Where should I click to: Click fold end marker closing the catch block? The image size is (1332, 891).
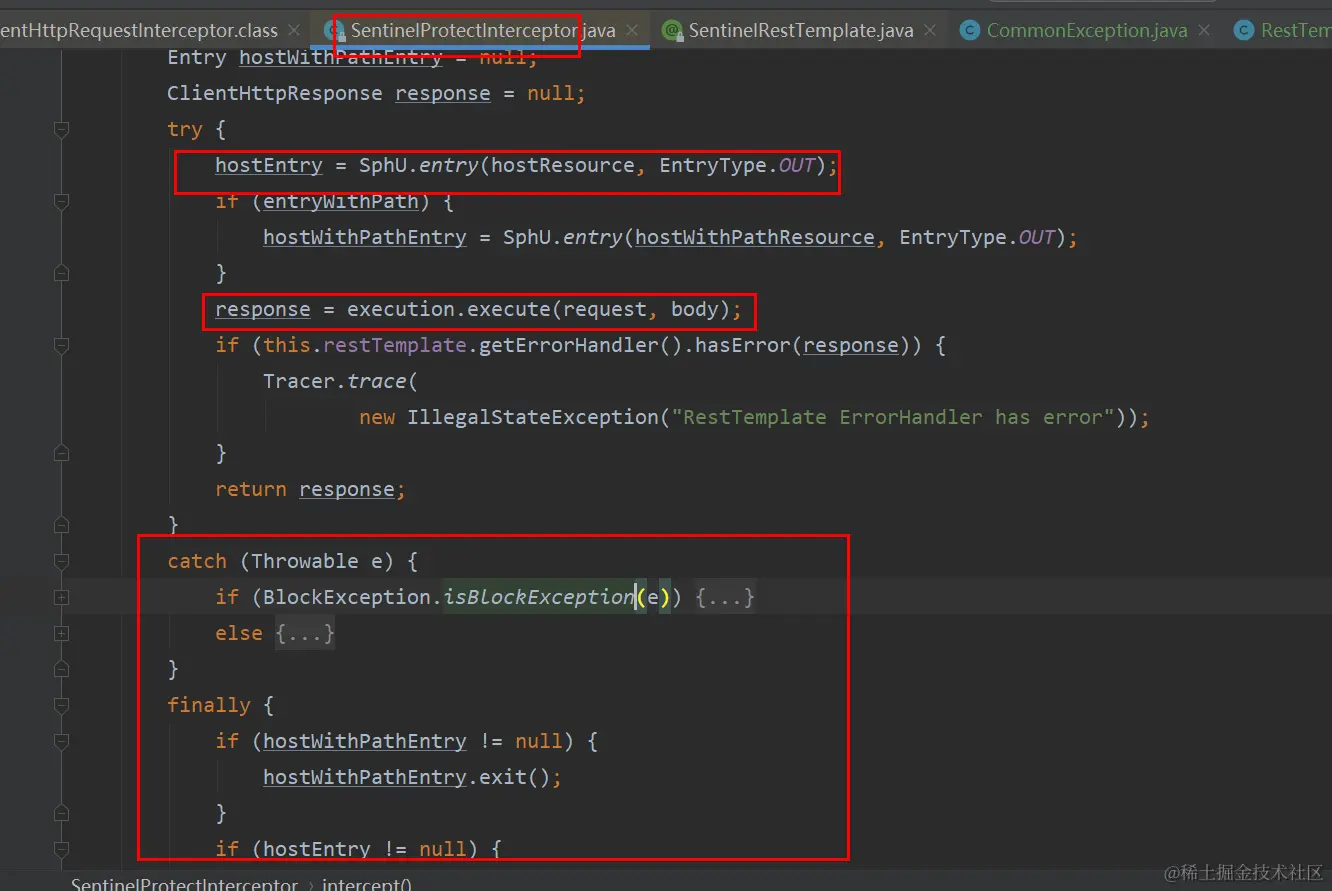point(61,669)
